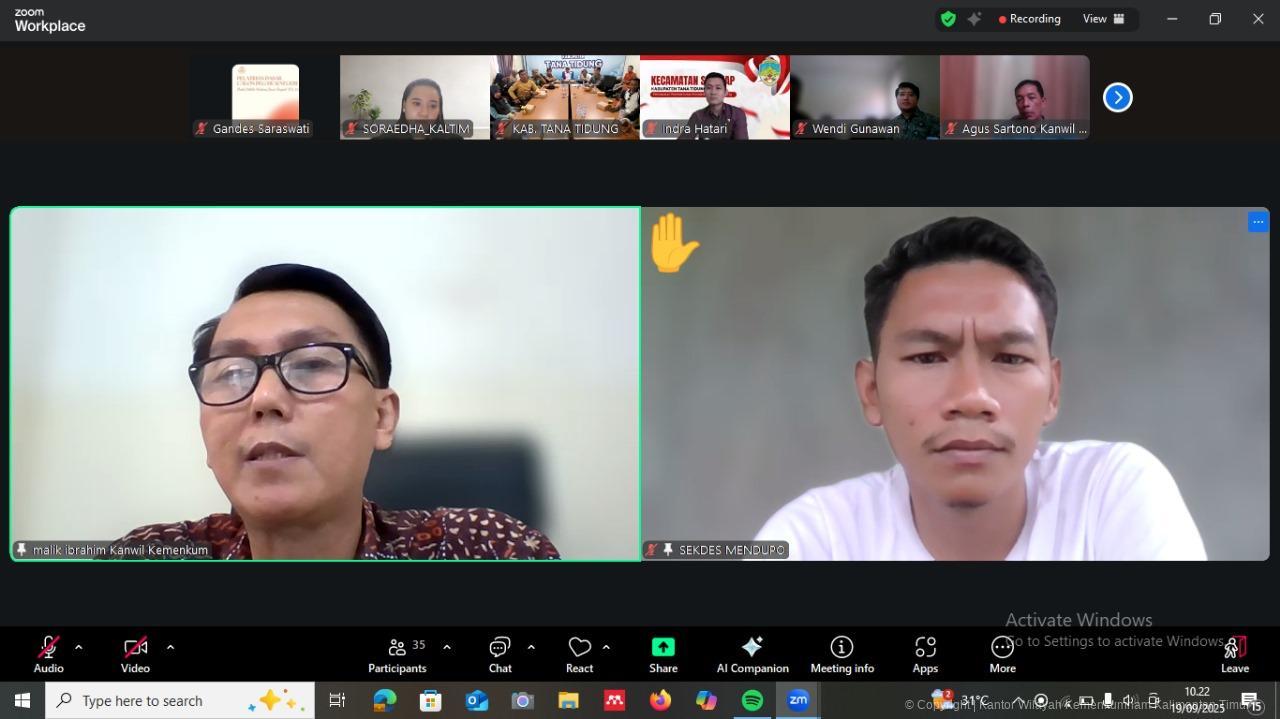Show hidden system tray icons
The image size is (1280, 719).
tap(1018, 700)
